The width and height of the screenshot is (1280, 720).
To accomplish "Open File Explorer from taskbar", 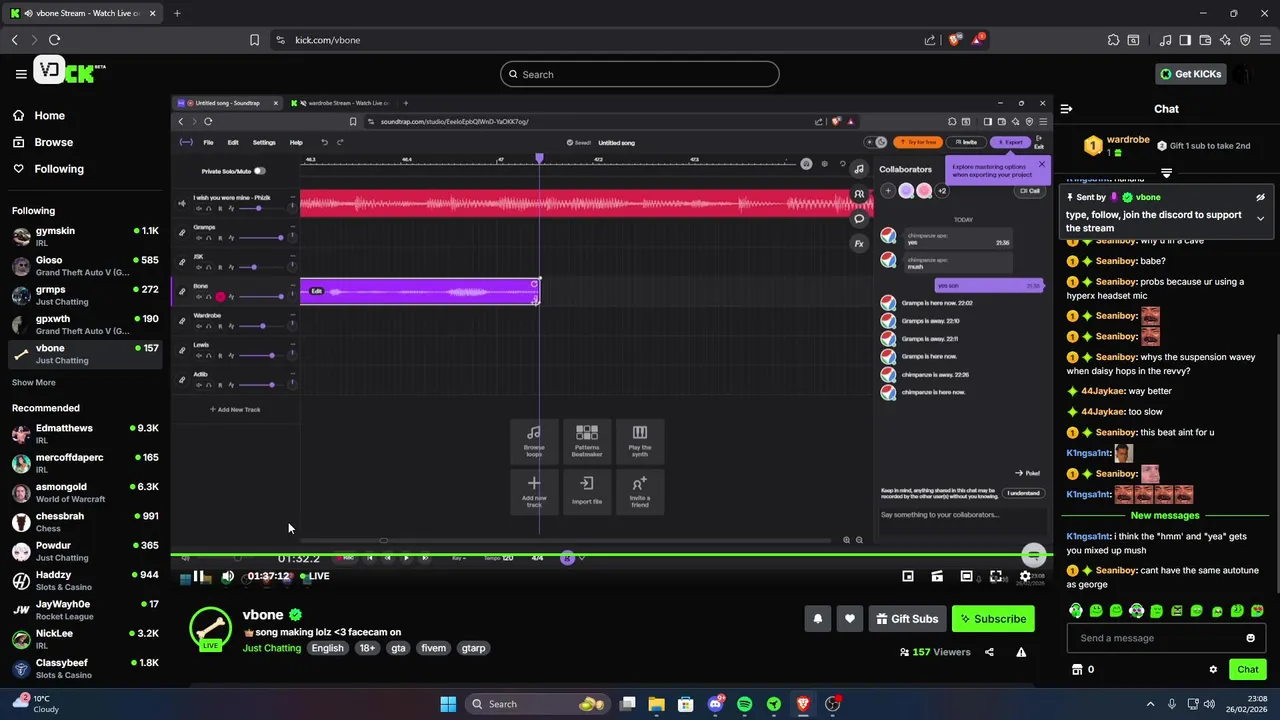I will point(656,704).
